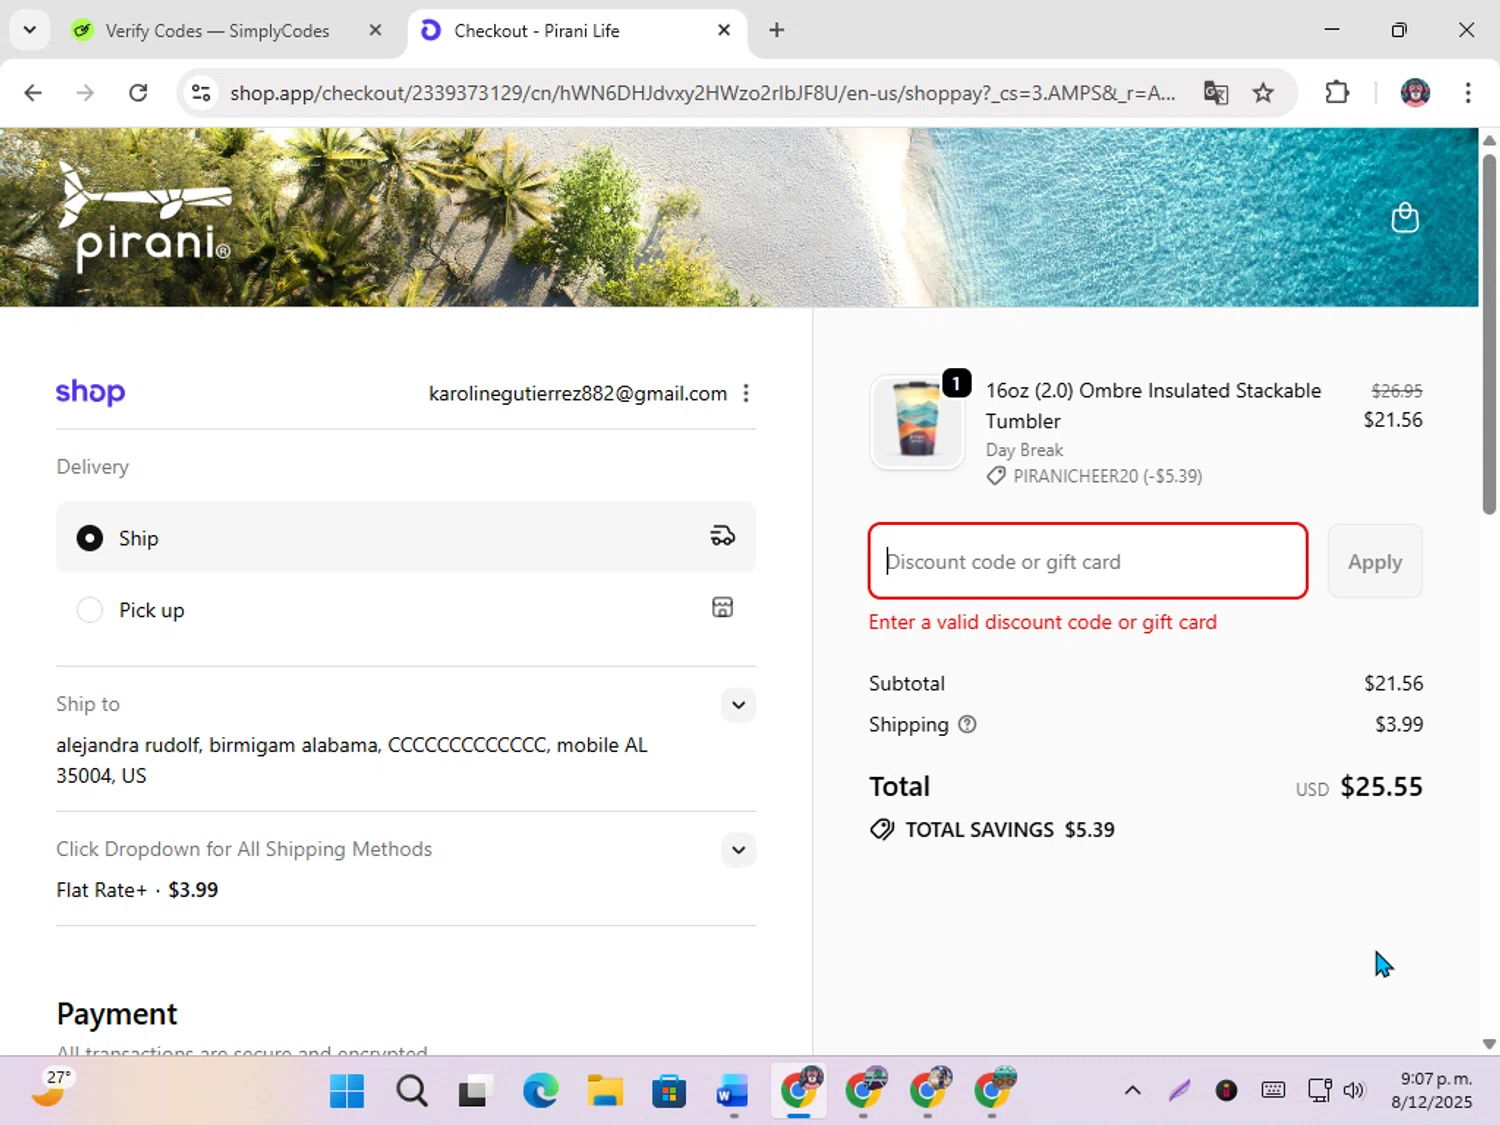This screenshot has width=1500, height=1125.
Task: Switch to Microsoft Word on the taskbar
Action: [733, 1091]
